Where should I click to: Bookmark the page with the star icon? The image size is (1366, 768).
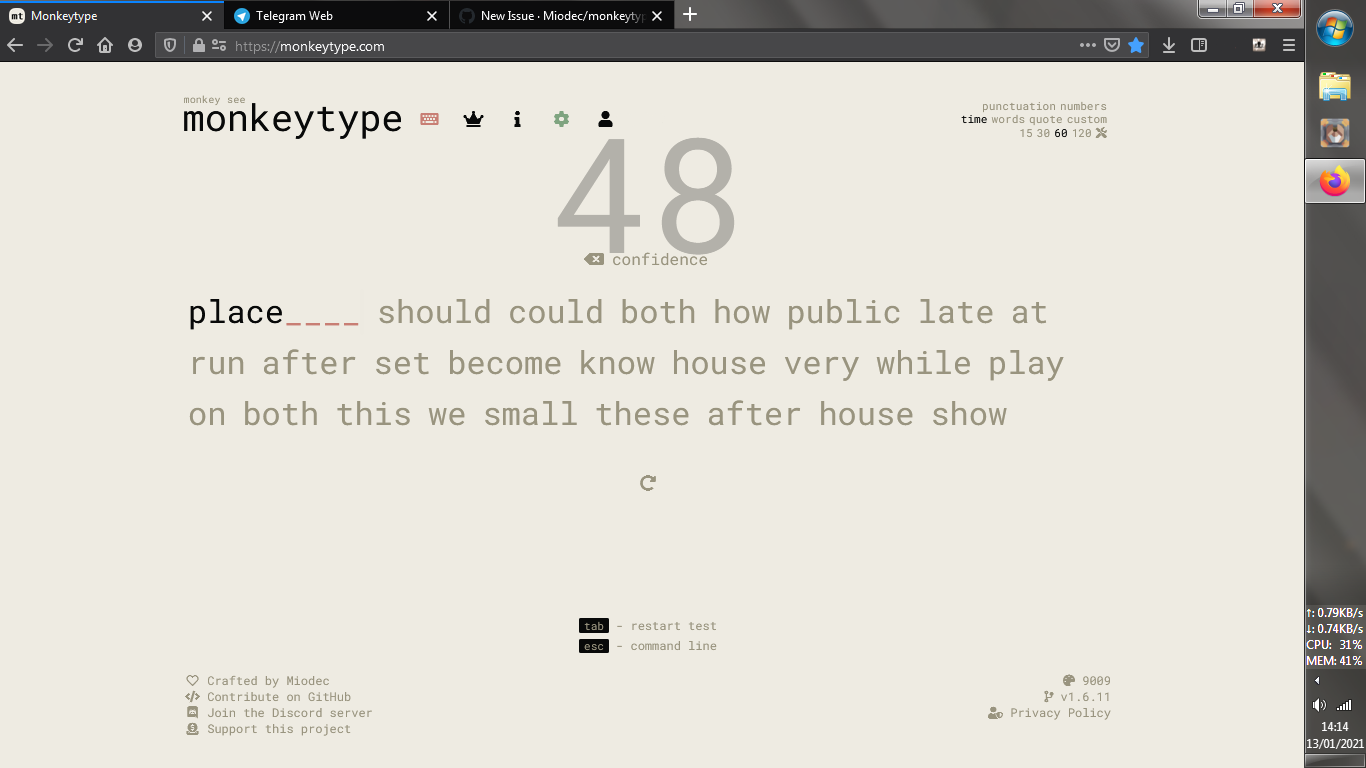tap(1135, 45)
